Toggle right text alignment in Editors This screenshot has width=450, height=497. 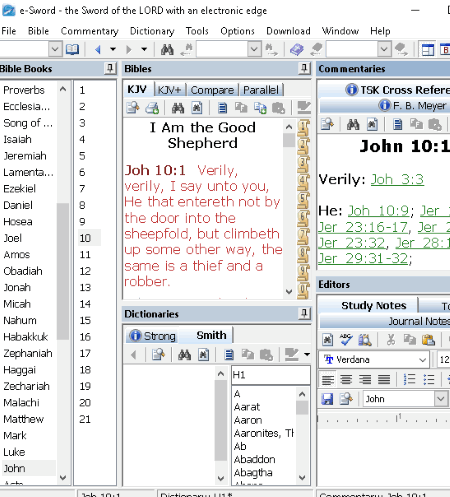pyautogui.click(x=365, y=379)
